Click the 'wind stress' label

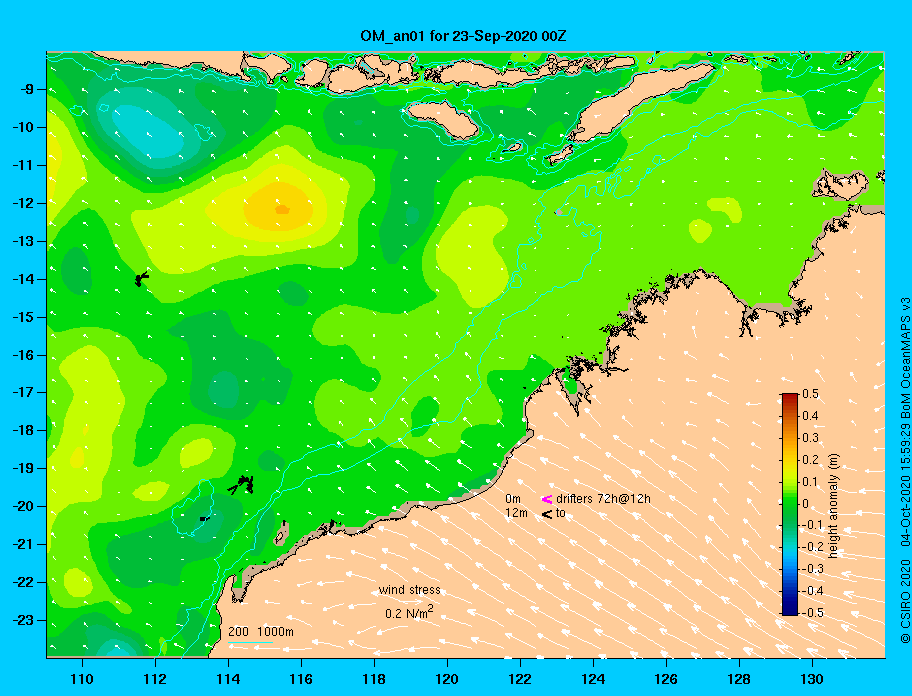409,590
